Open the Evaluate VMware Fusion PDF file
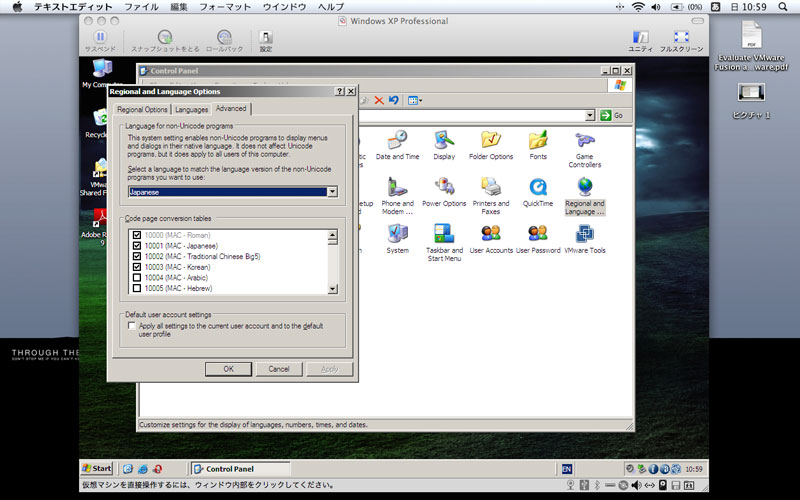The width and height of the screenshot is (800, 500). 751,45
